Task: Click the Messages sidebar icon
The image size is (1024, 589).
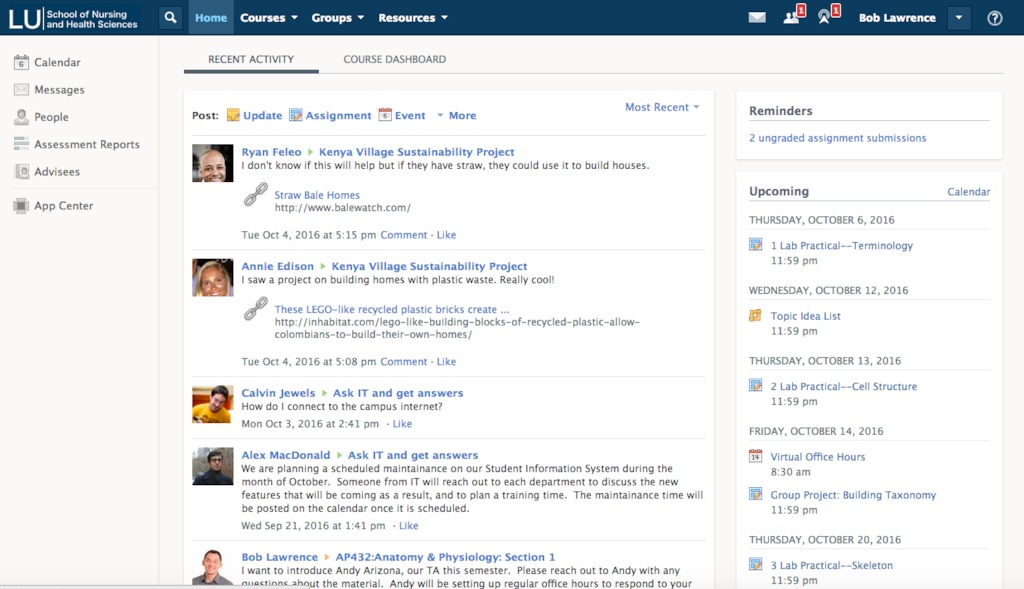Action: coord(21,89)
